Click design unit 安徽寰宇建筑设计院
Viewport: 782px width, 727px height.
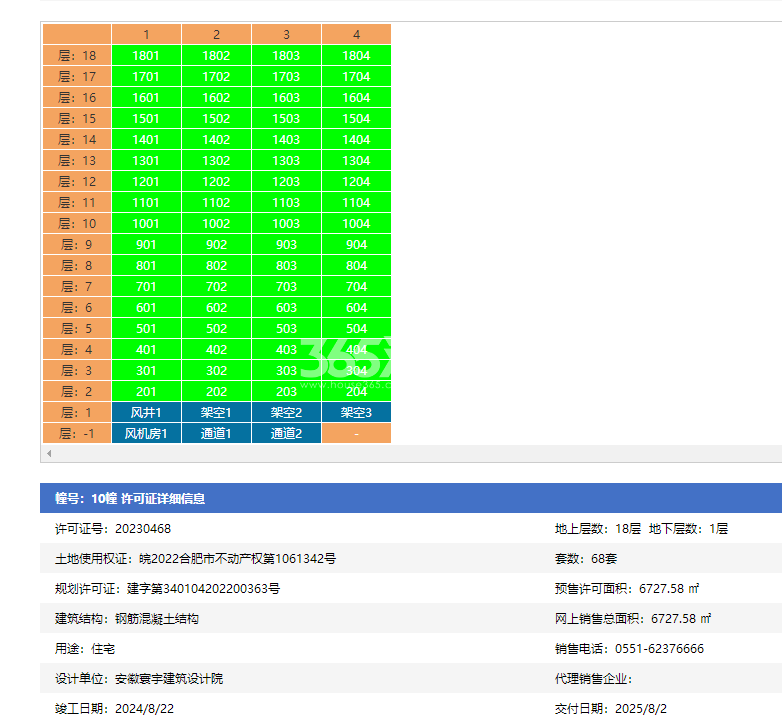(x=169, y=678)
